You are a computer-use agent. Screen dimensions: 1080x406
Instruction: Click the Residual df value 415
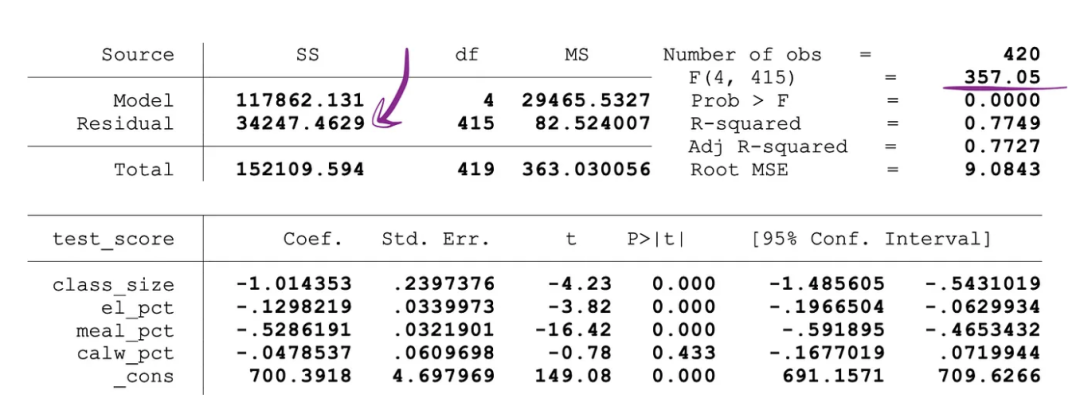click(x=476, y=124)
